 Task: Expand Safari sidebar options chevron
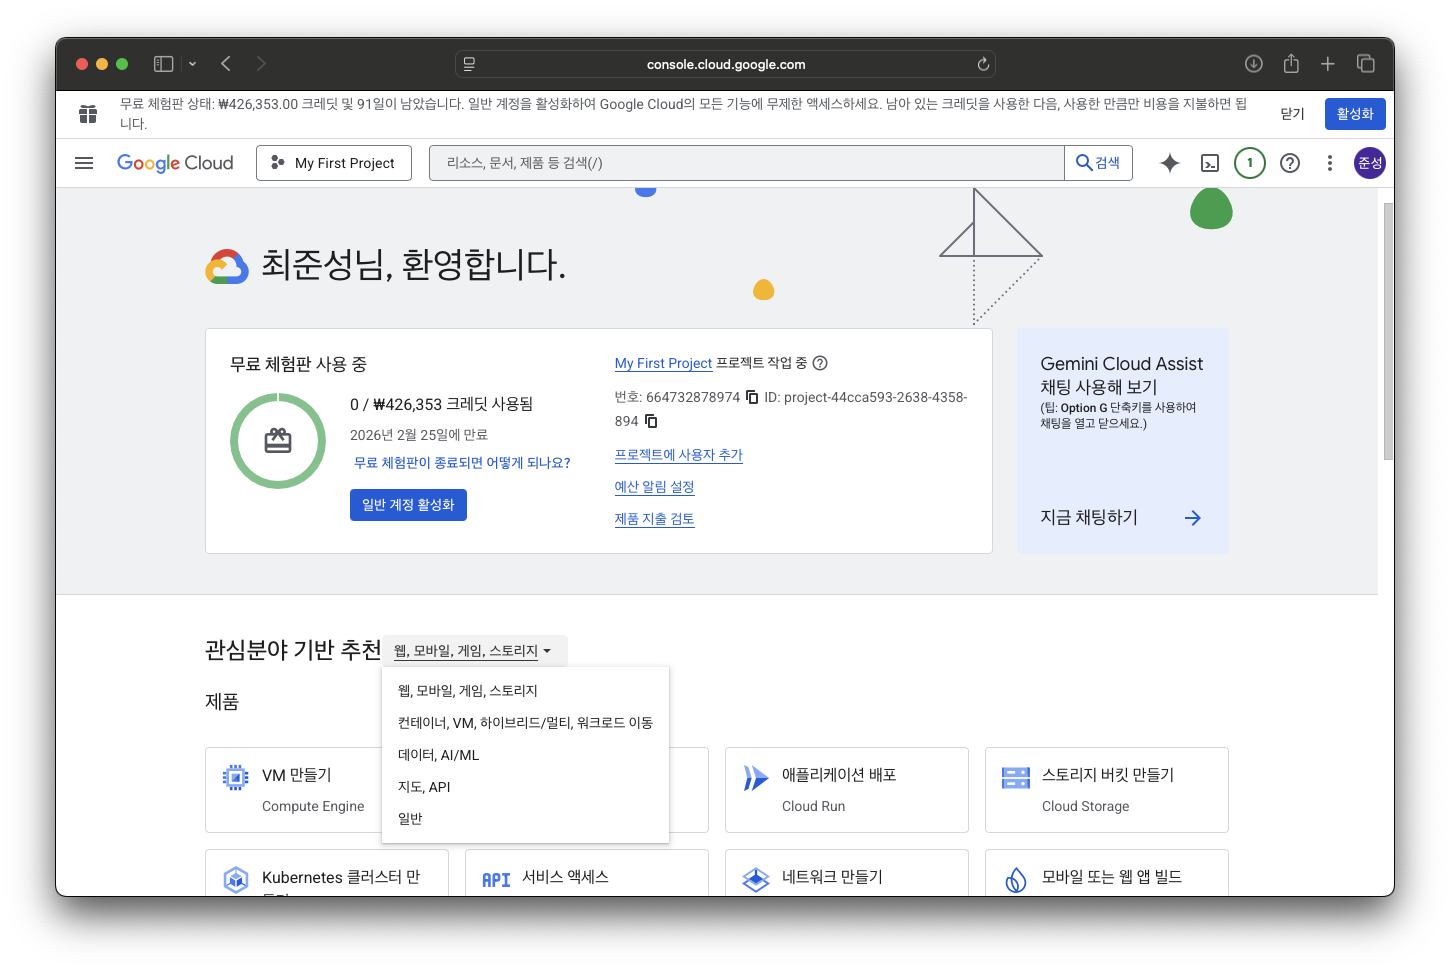(192, 64)
